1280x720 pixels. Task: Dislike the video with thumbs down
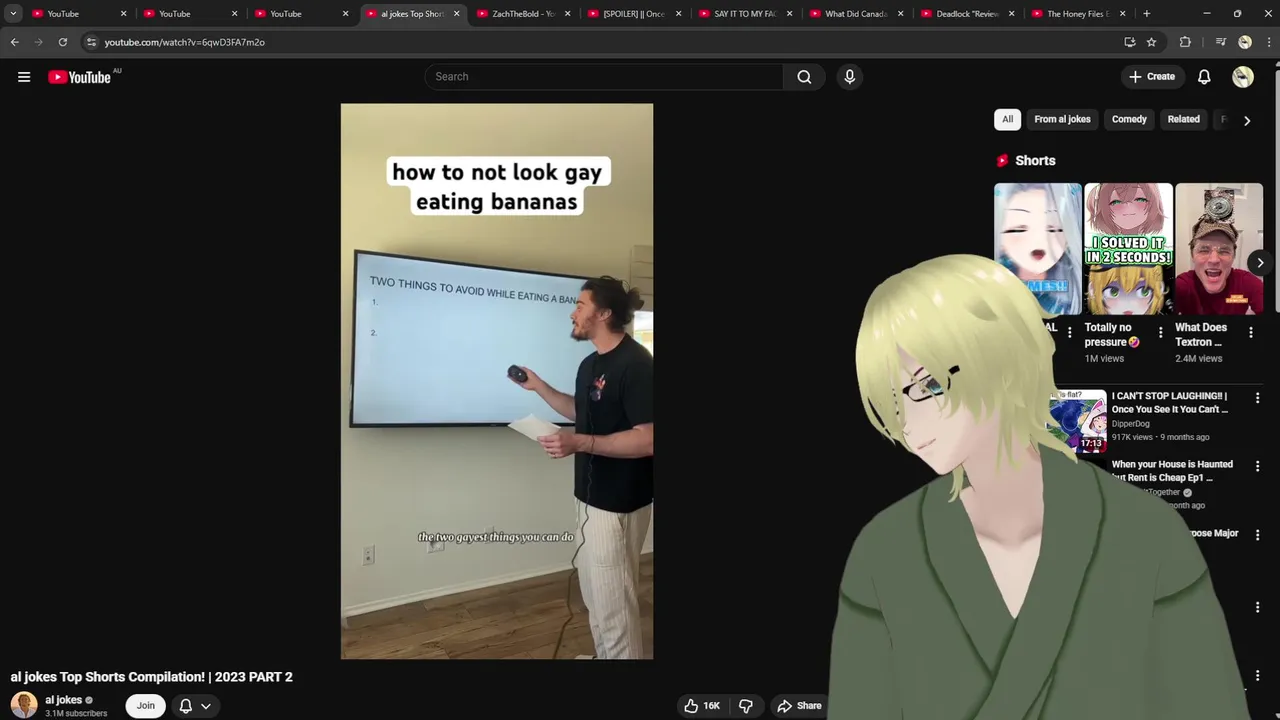pos(746,706)
